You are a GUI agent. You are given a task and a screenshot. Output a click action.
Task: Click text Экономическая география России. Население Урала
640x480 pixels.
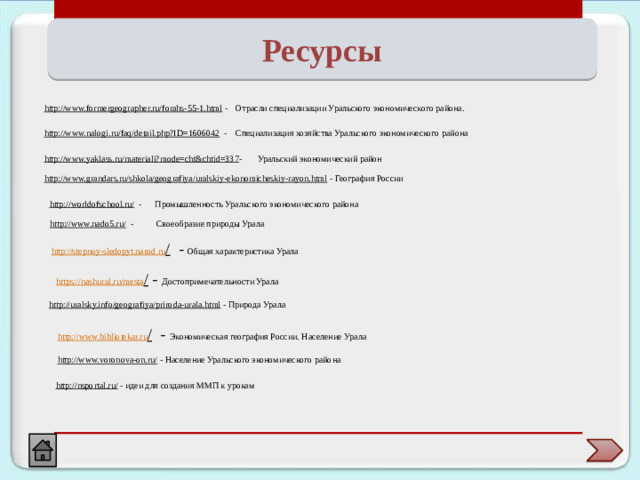[x=268, y=337]
